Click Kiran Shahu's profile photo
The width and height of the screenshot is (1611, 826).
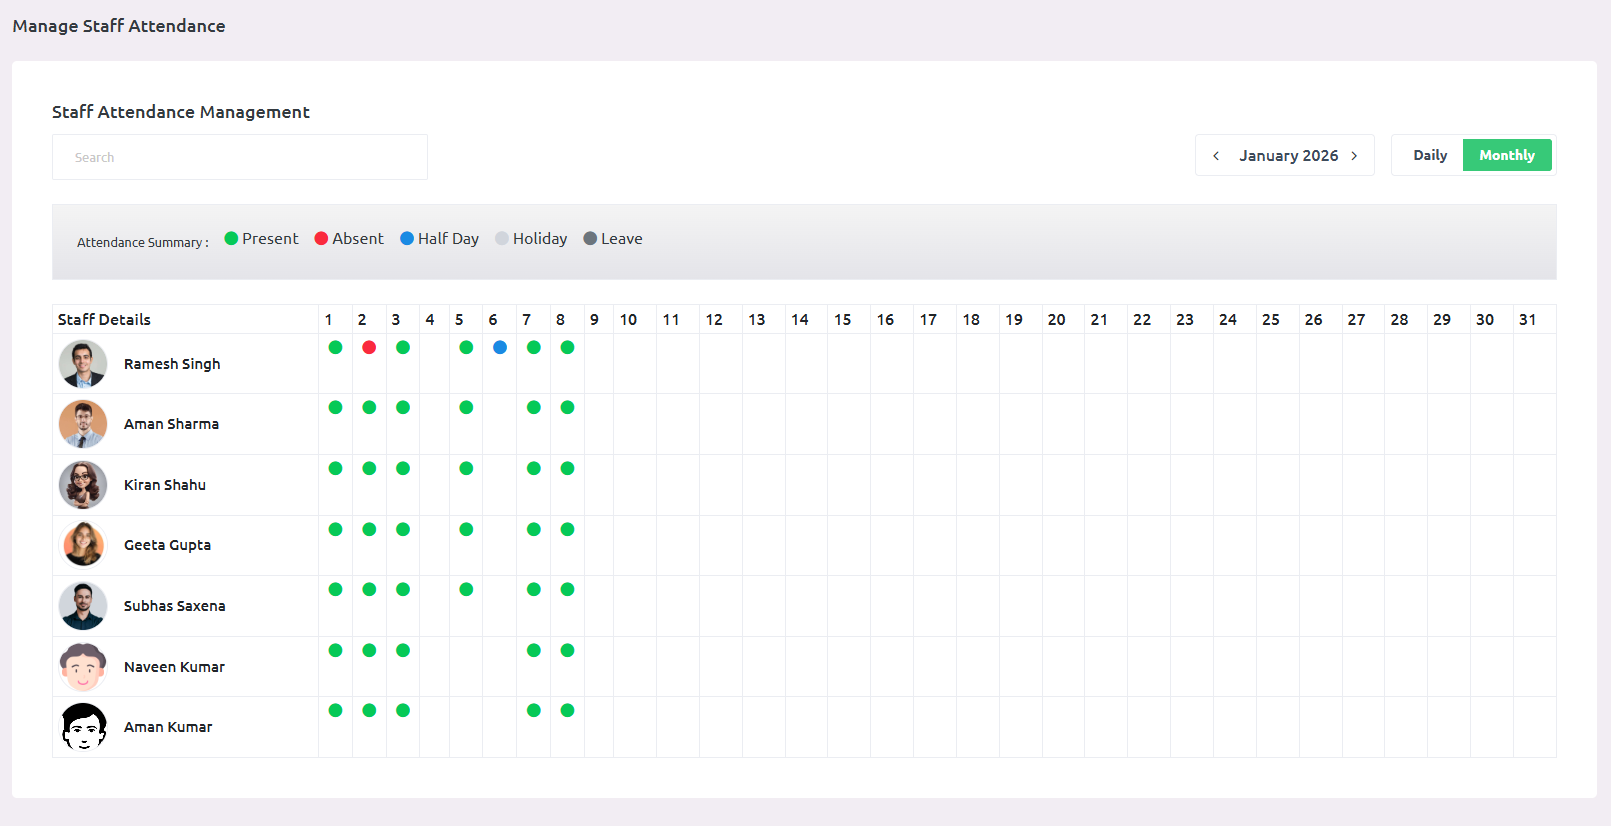pos(83,485)
